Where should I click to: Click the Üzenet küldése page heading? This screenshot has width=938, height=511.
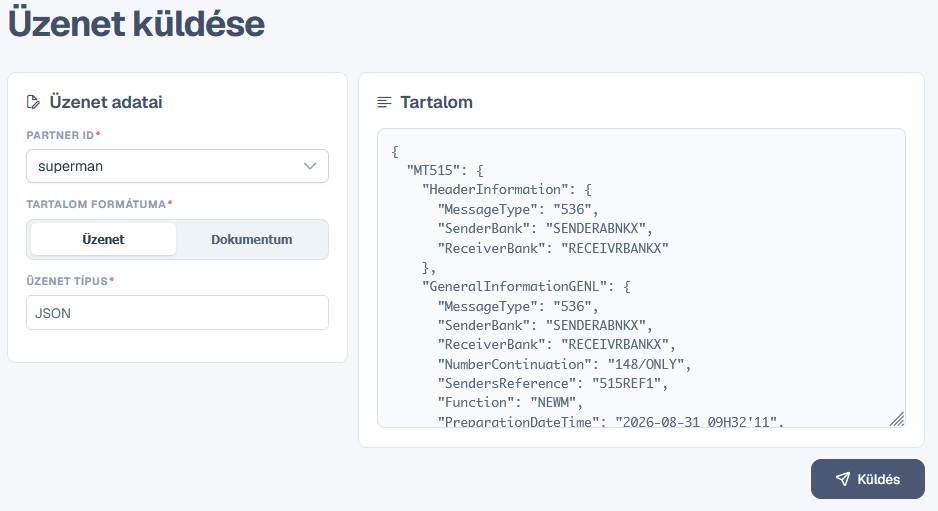click(136, 24)
